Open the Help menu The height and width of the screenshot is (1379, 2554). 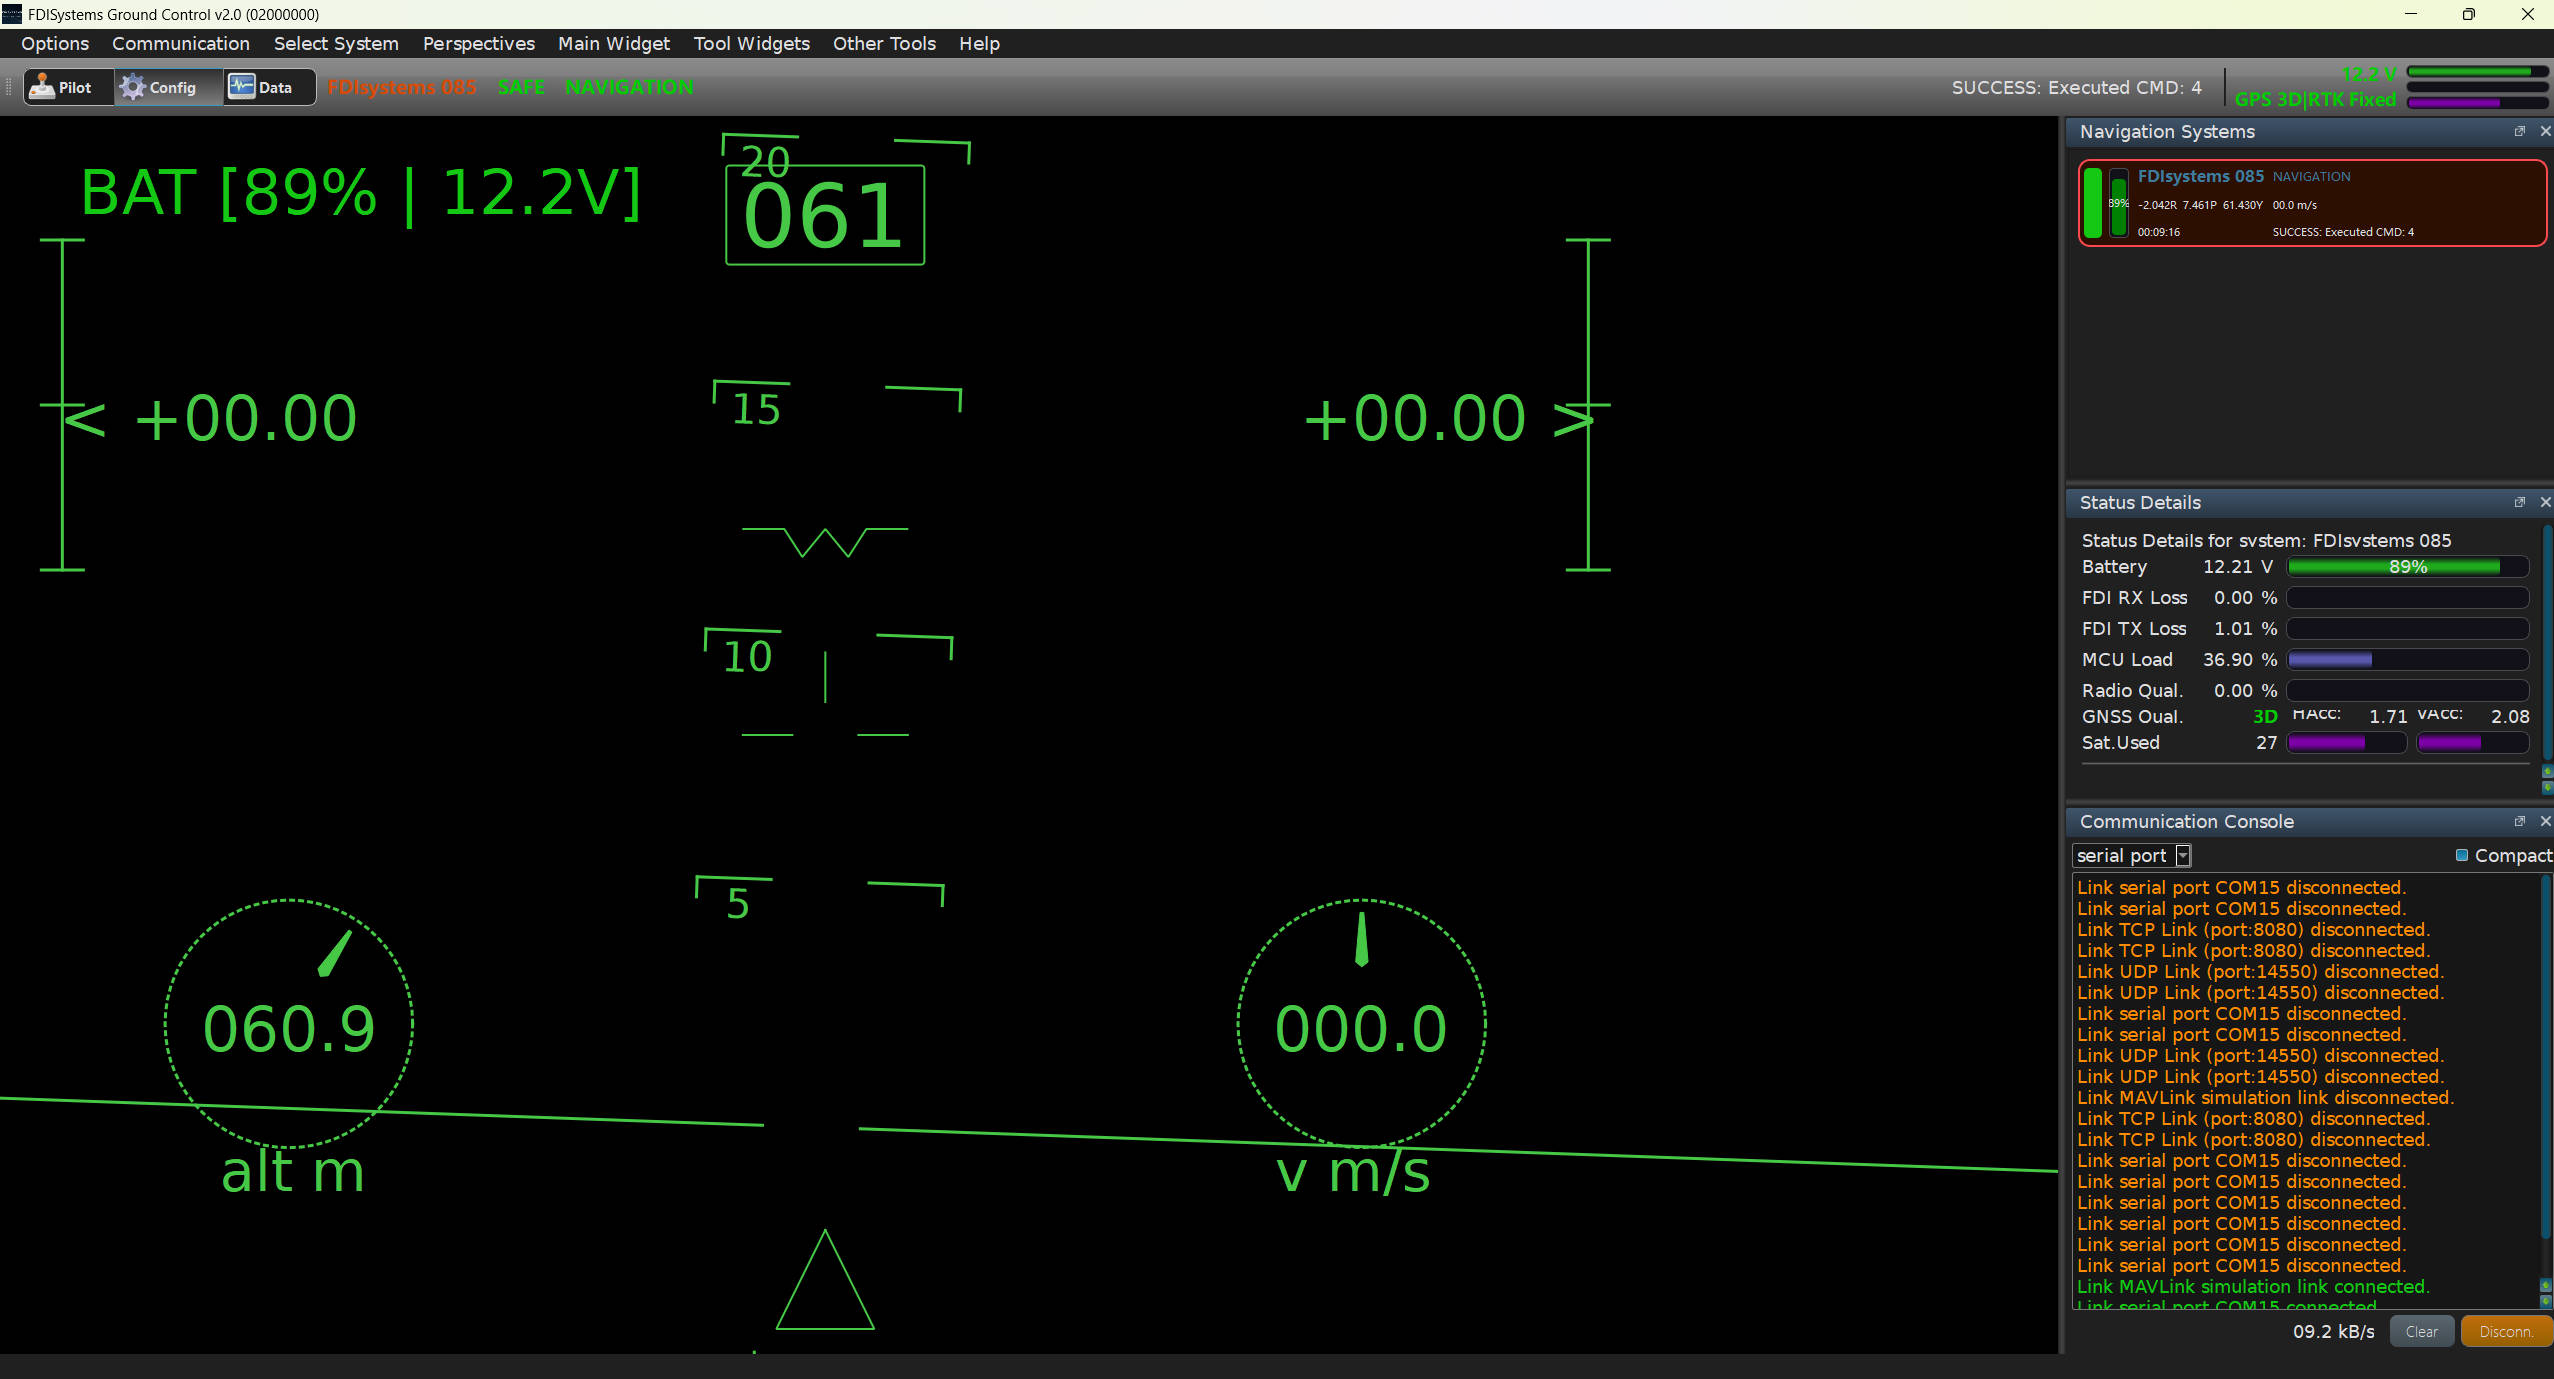pyautogui.click(x=979, y=43)
